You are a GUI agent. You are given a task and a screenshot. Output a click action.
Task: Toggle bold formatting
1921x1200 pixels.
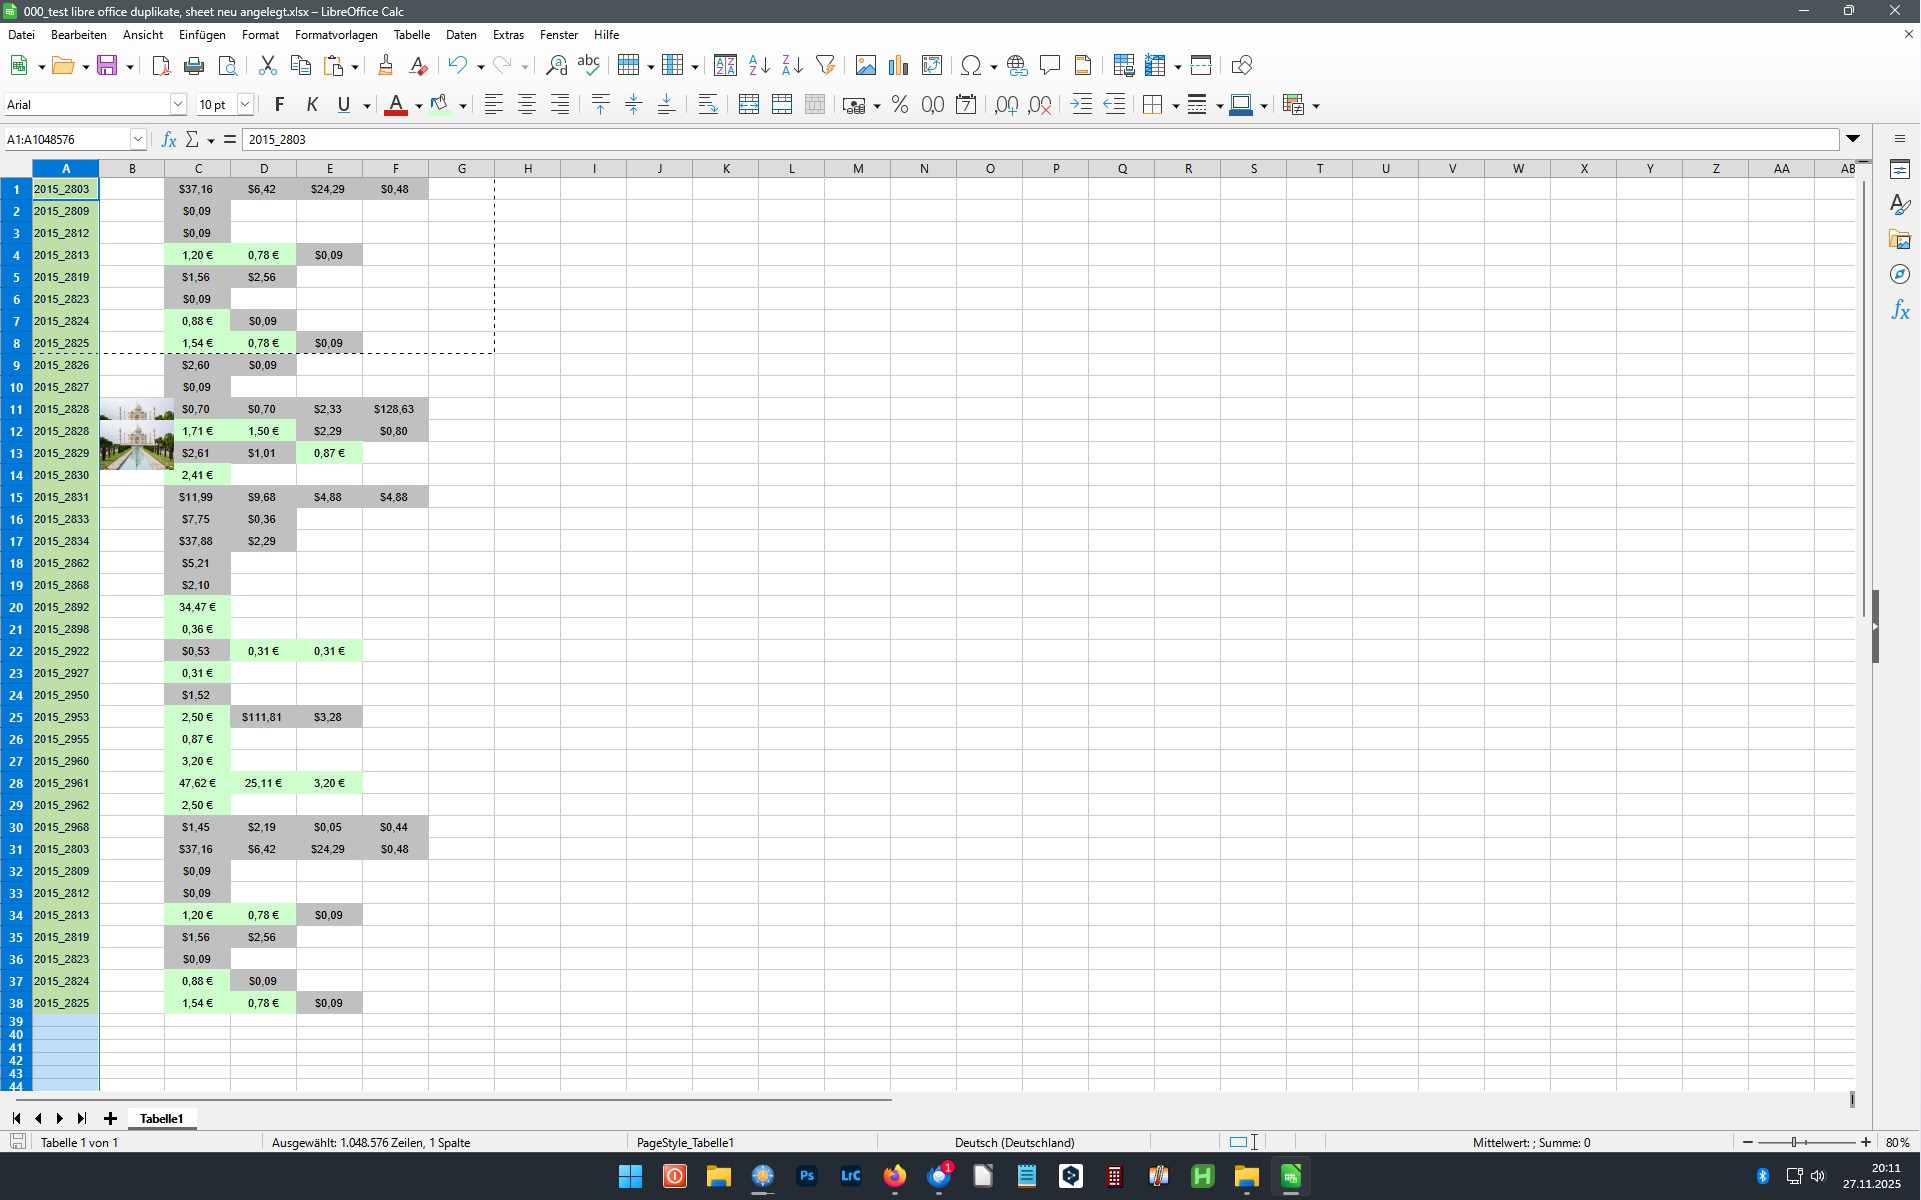pos(279,104)
